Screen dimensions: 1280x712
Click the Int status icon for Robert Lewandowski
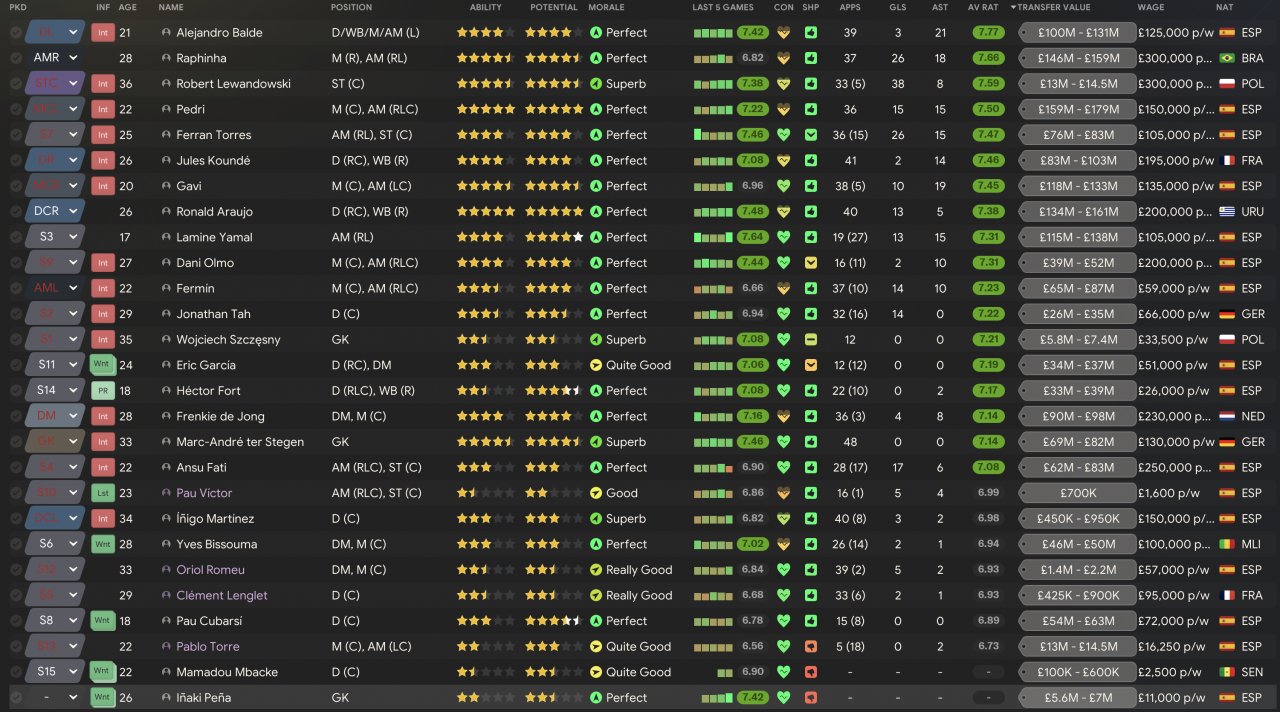(103, 83)
